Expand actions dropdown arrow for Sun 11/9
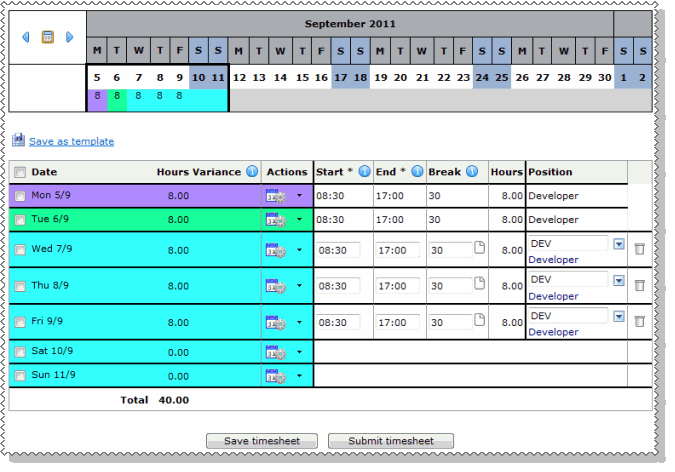675x472 pixels. click(x=299, y=376)
